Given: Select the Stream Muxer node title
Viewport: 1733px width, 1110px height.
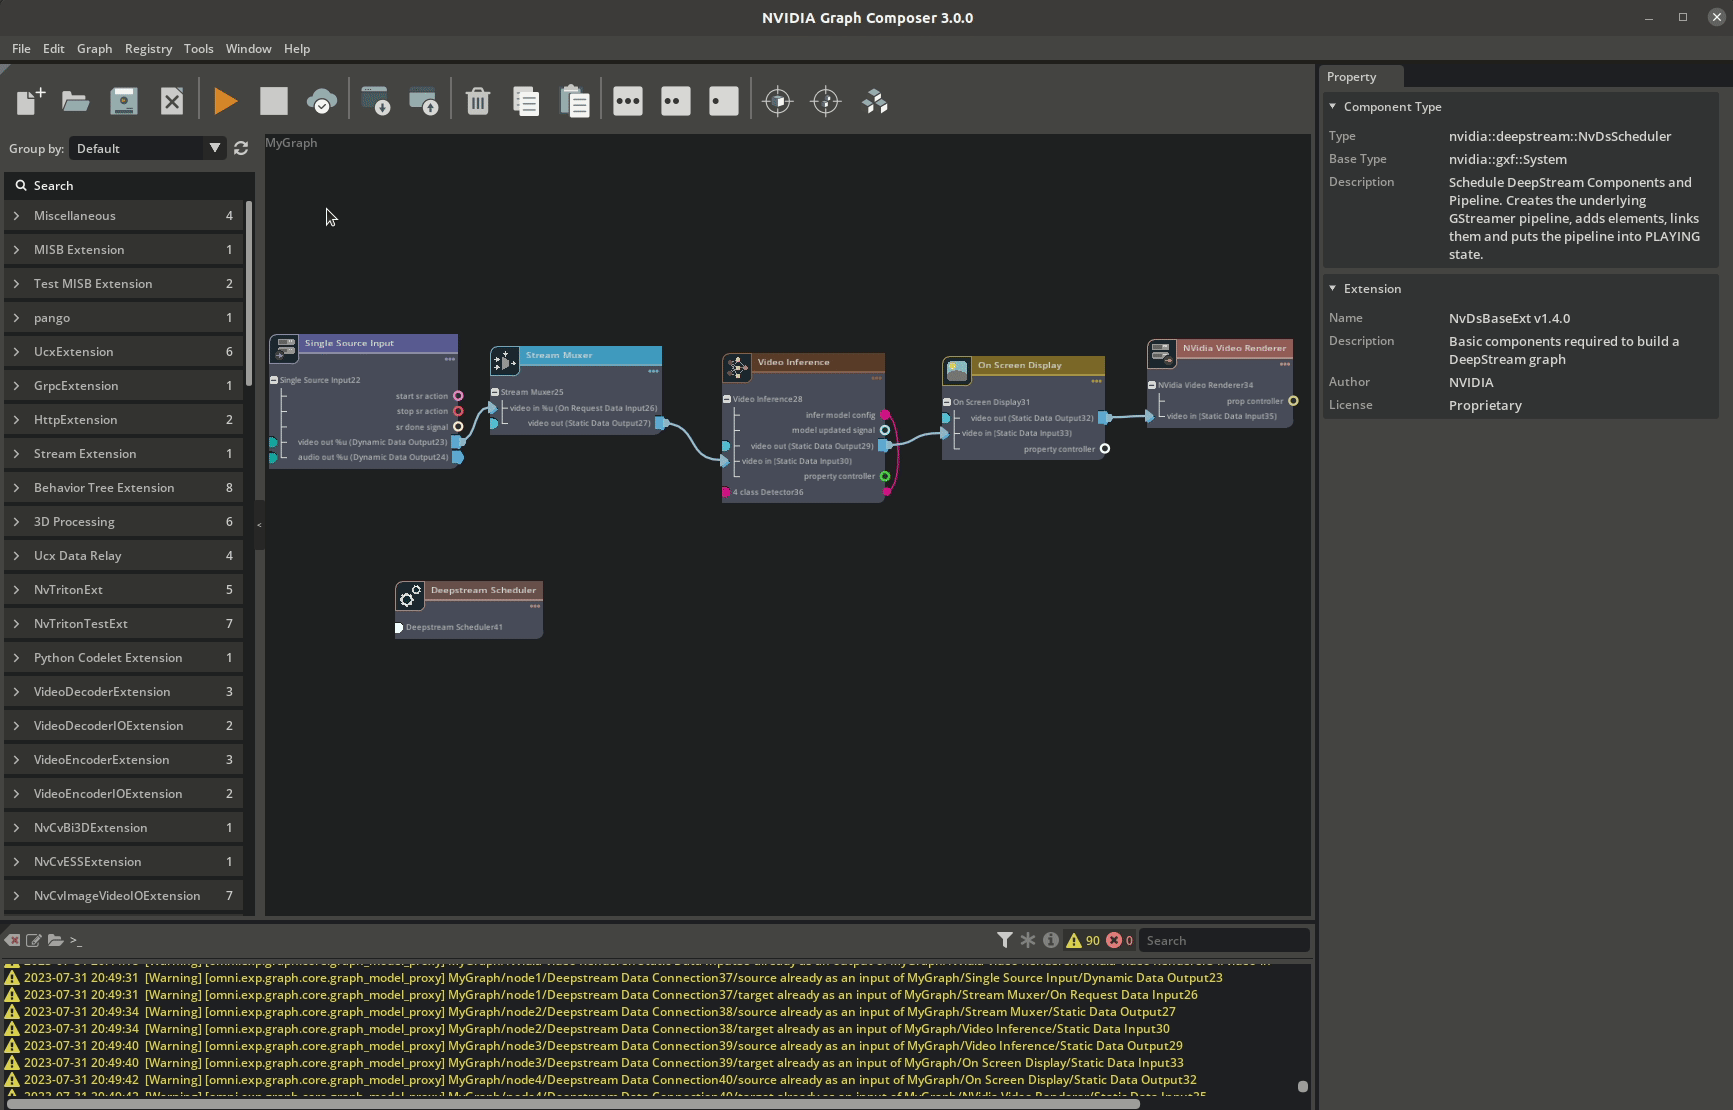Looking at the screenshot, I should point(559,355).
